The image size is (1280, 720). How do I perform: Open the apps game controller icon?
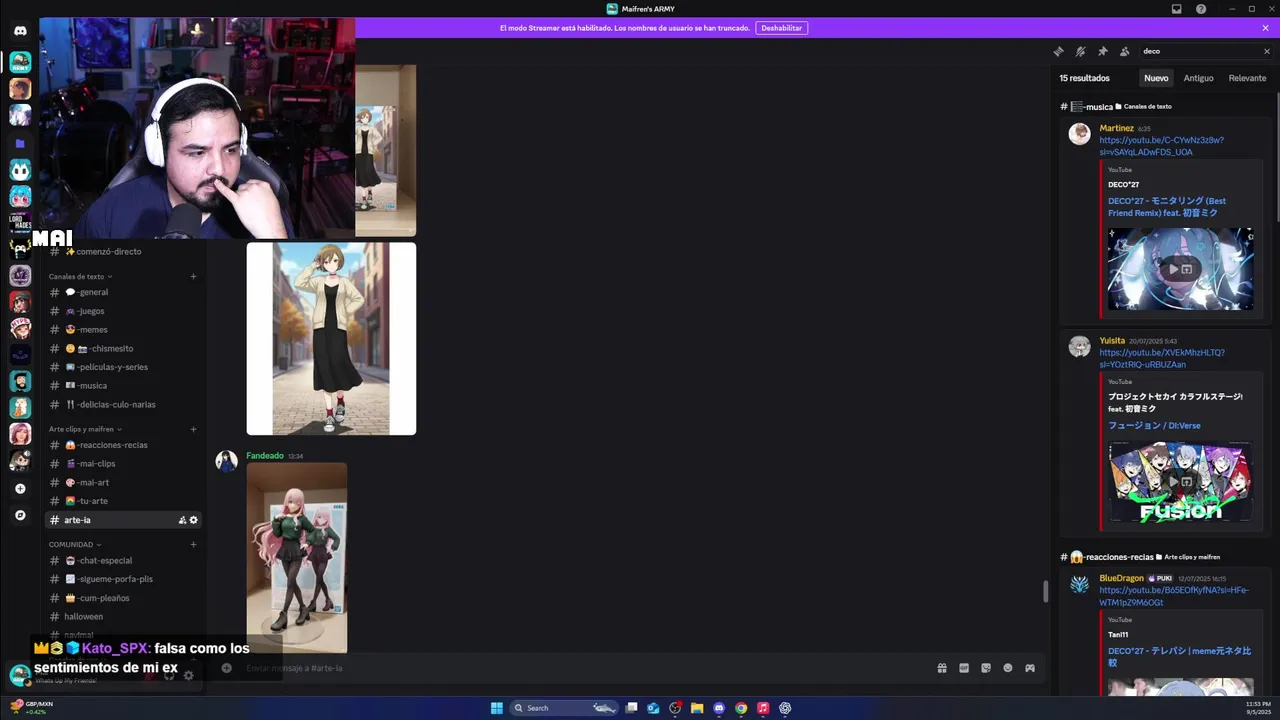[1030, 668]
